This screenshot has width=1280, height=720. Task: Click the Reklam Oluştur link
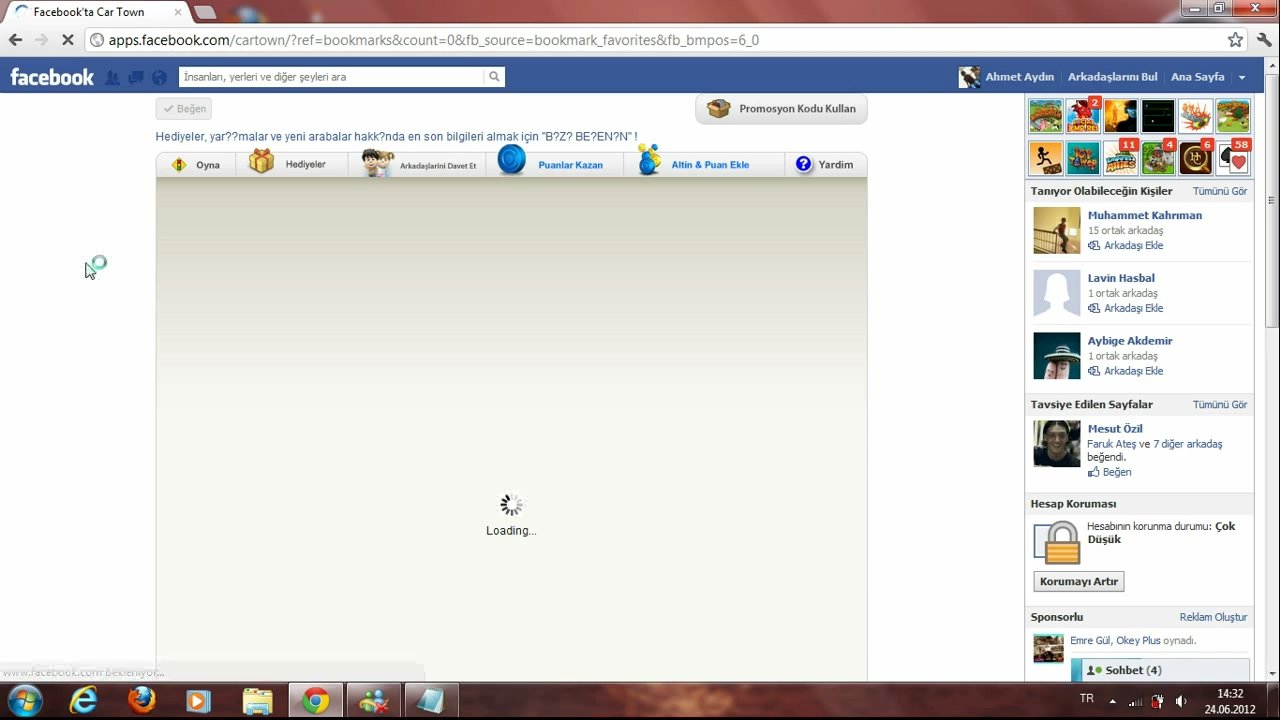(1213, 617)
